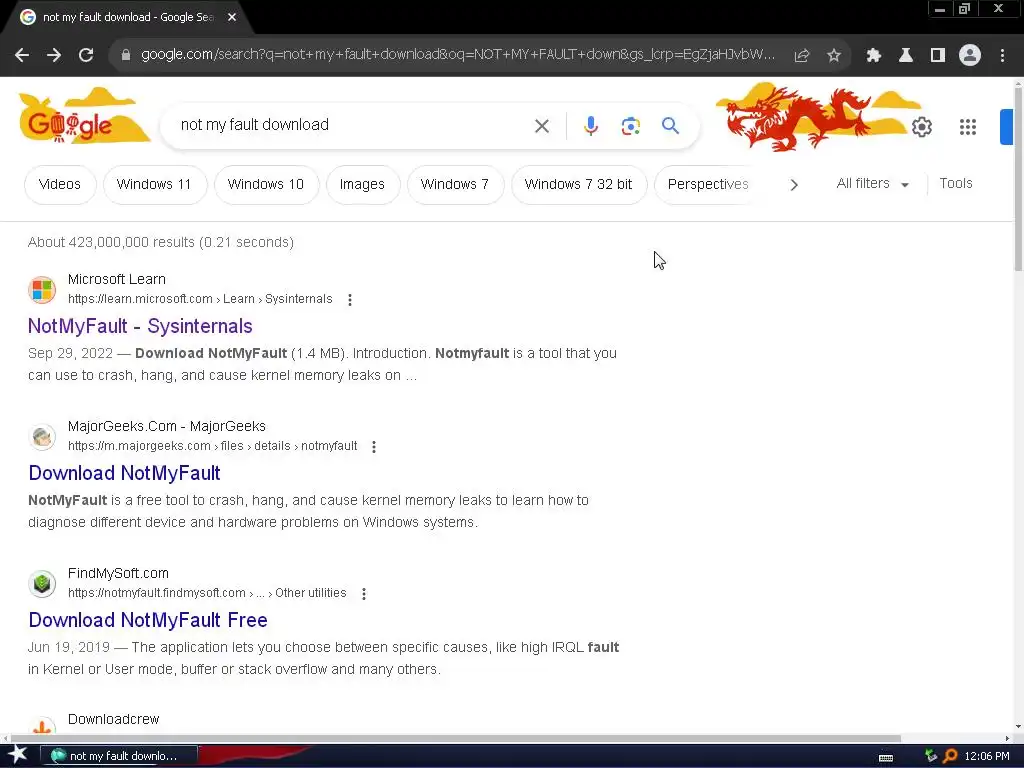This screenshot has width=1024, height=768.
Task: Start voice search with the microphone
Action: (x=590, y=125)
